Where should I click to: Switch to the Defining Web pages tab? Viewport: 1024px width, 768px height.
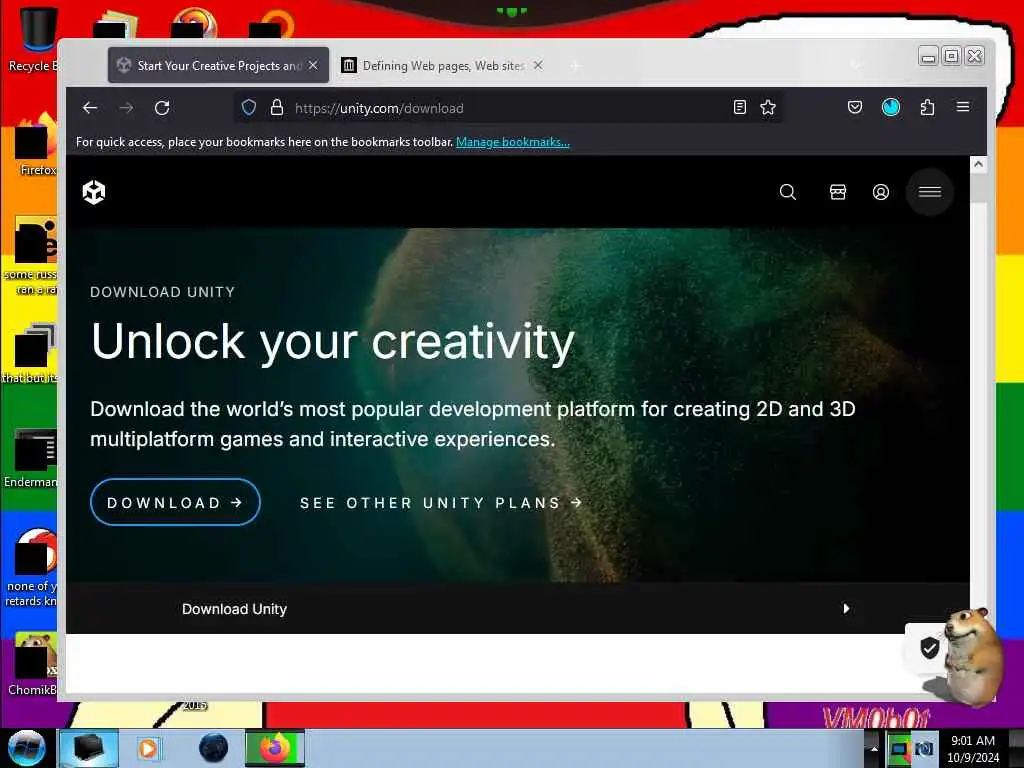441,65
